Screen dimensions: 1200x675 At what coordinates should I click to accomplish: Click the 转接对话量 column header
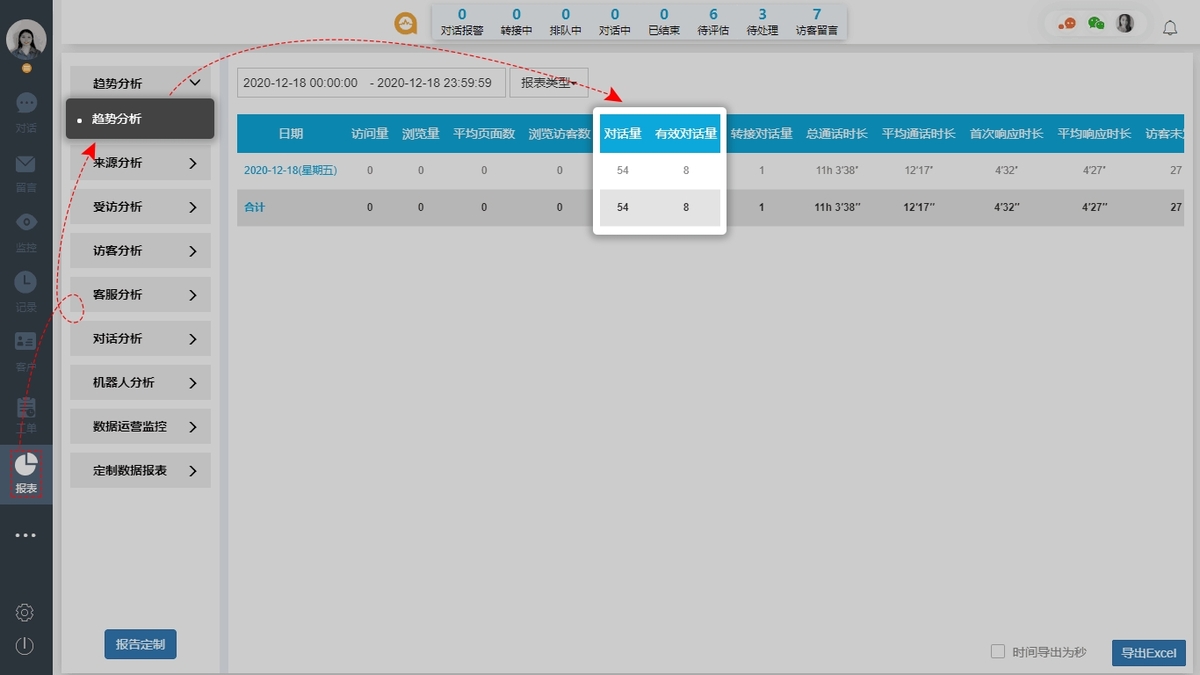[x=762, y=134]
